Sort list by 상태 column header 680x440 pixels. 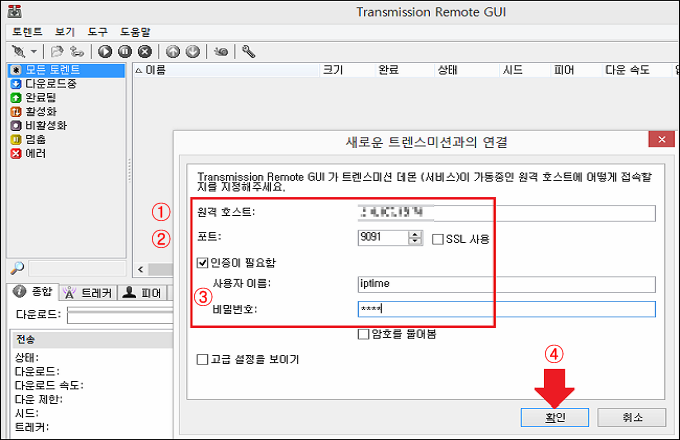tap(467, 70)
